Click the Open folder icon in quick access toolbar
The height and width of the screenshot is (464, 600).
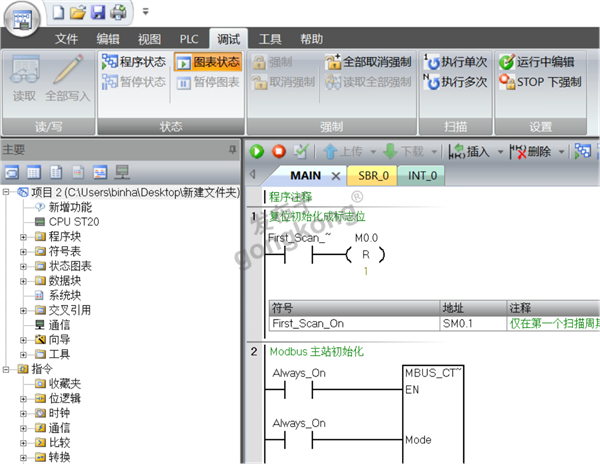[x=78, y=12]
